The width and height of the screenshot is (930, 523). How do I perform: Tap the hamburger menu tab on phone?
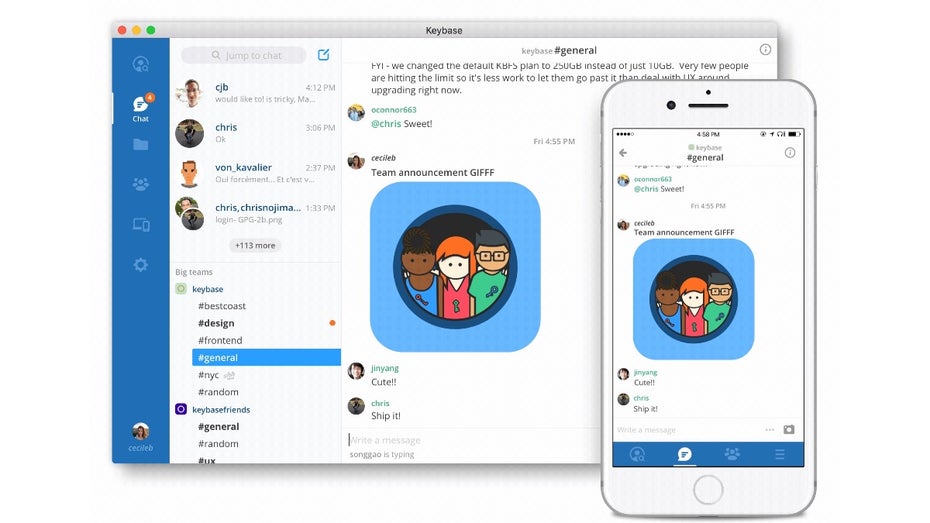(x=779, y=454)
